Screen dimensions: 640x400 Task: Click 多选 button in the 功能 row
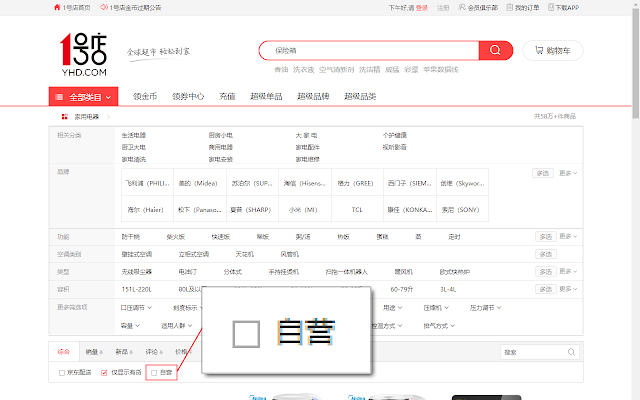click(546, 236)
